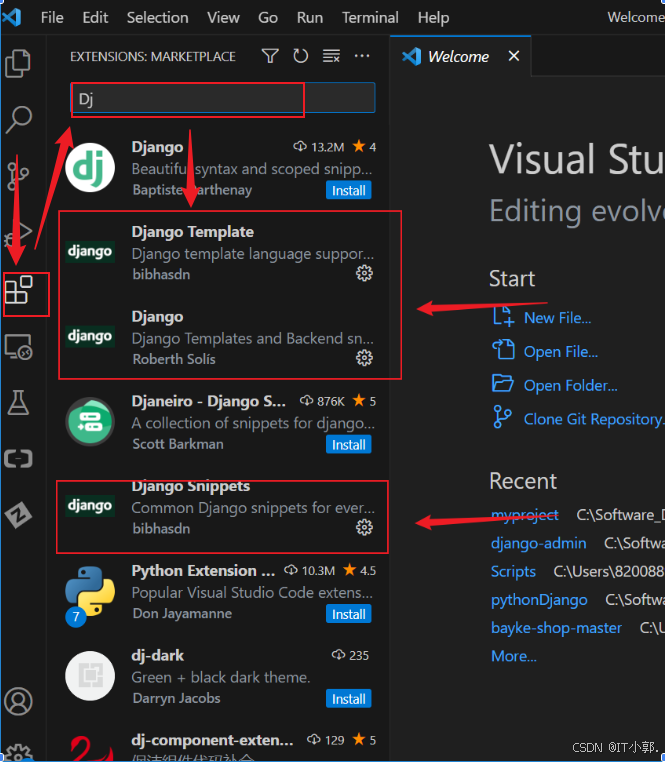Click the dj-dark extension title
Image resolution: width=665 pixels, height=762 pixels.
158,655
